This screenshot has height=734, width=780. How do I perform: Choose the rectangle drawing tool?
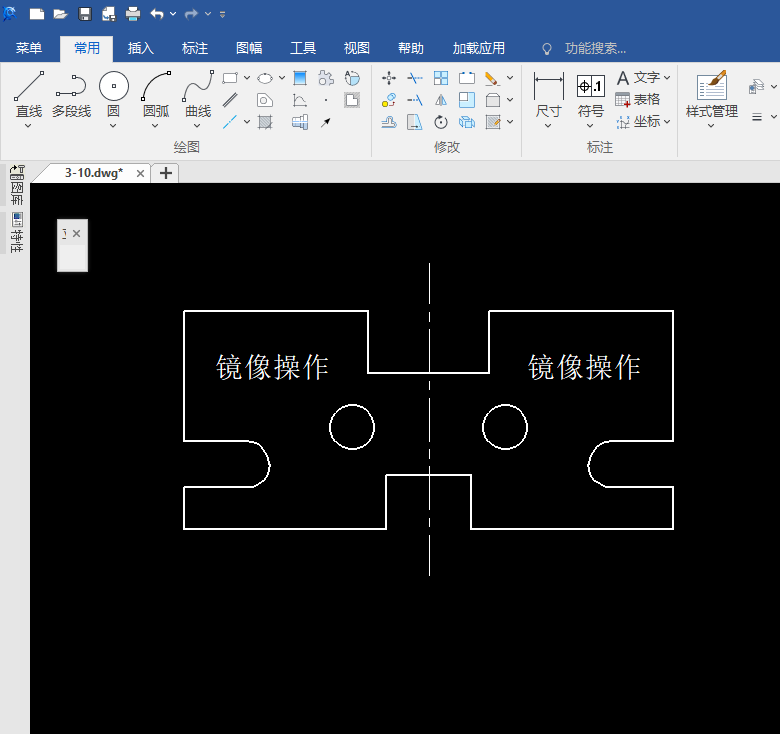coord(230,78)
